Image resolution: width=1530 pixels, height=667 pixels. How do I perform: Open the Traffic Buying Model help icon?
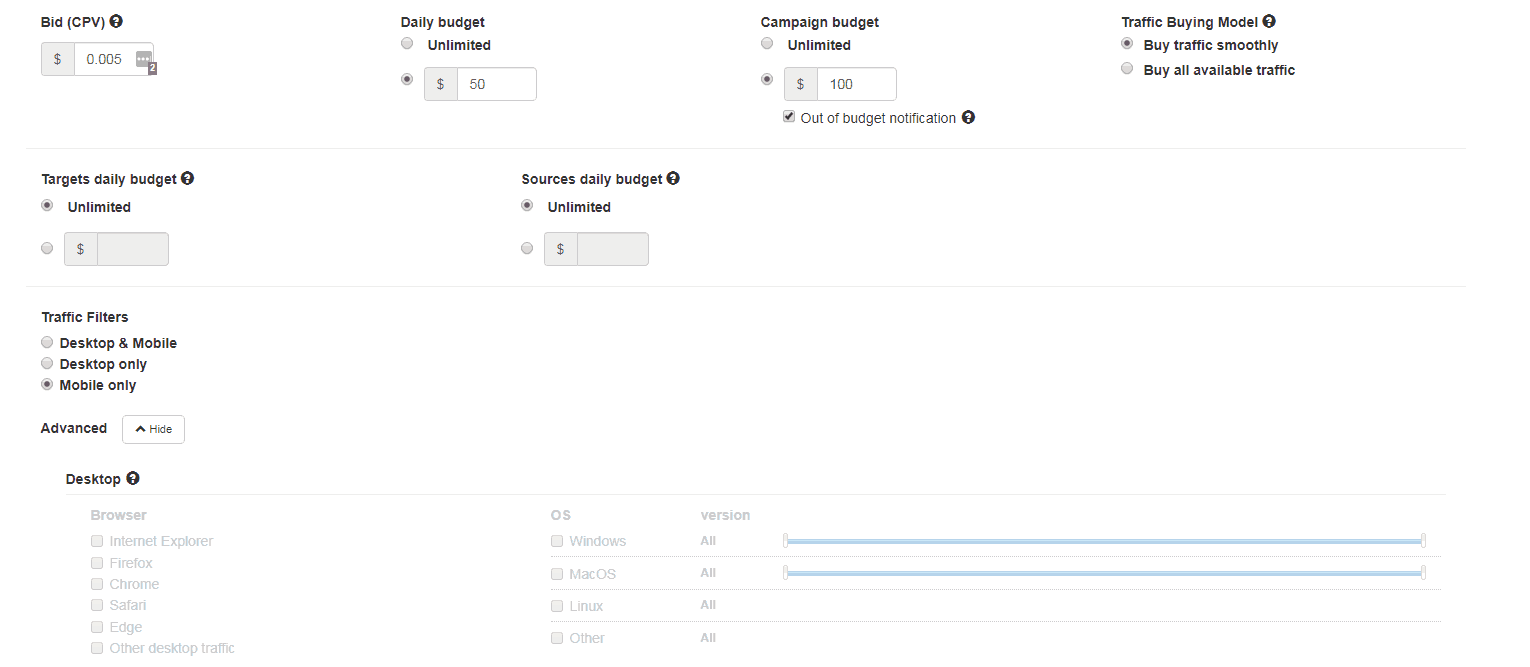(1269, 21)
